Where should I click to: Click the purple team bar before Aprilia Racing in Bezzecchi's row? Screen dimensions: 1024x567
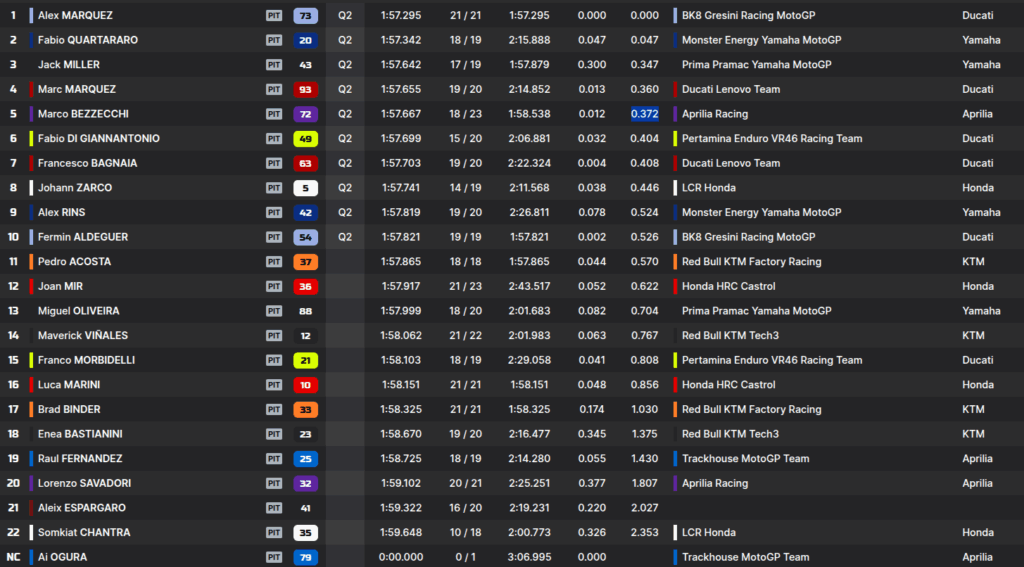675,114
